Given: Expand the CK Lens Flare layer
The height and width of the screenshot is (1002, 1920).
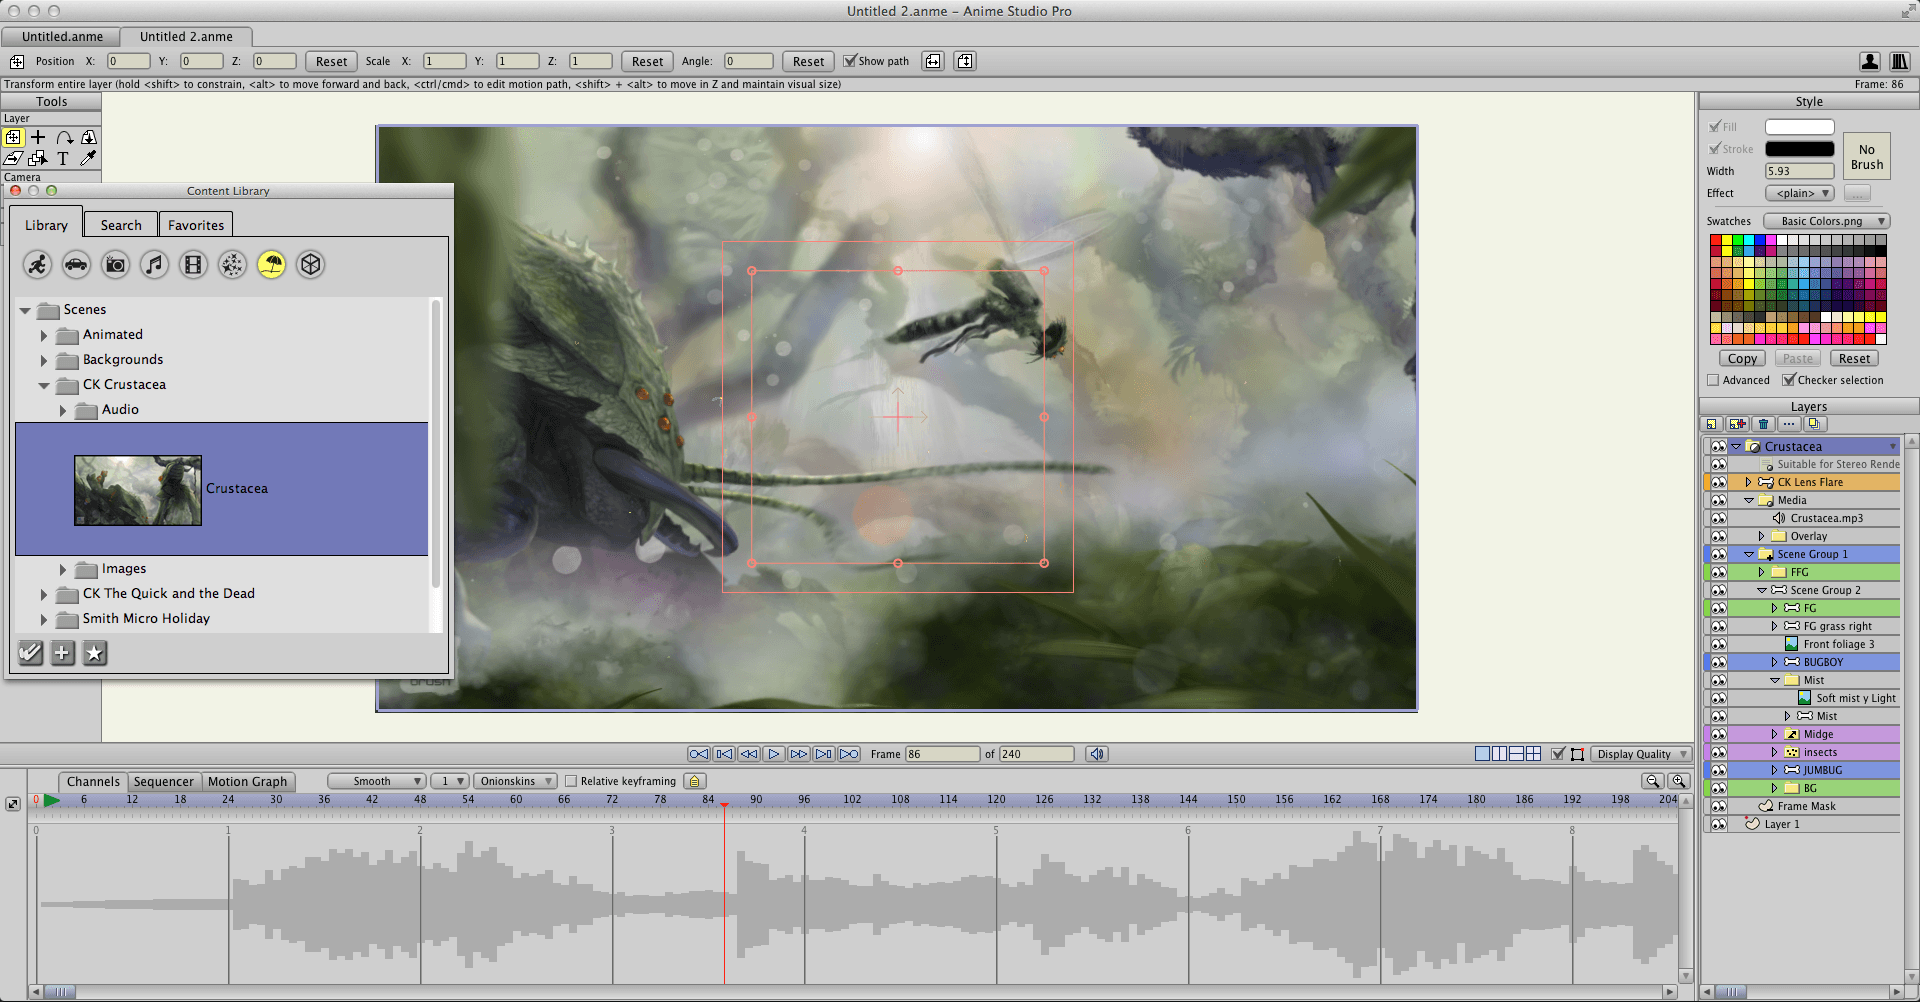Looking at the screenshot, I should coord(1748,482).
